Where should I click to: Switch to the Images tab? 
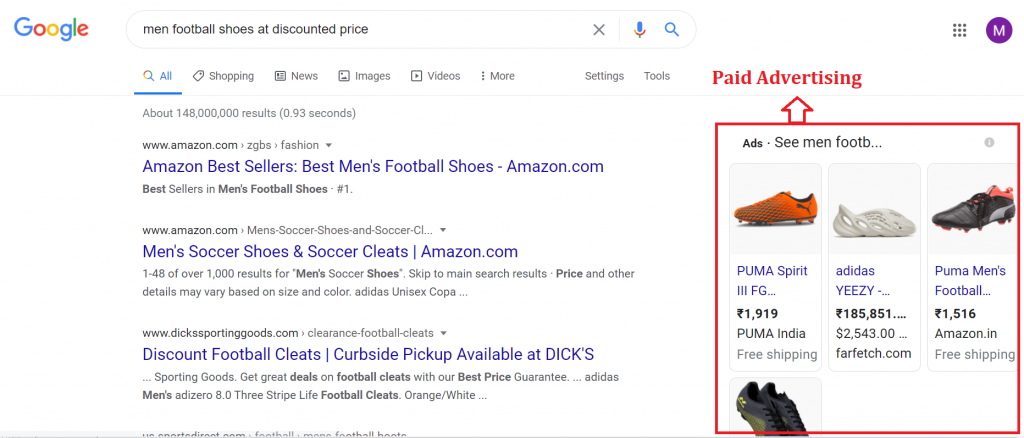(x=364, y=76)
